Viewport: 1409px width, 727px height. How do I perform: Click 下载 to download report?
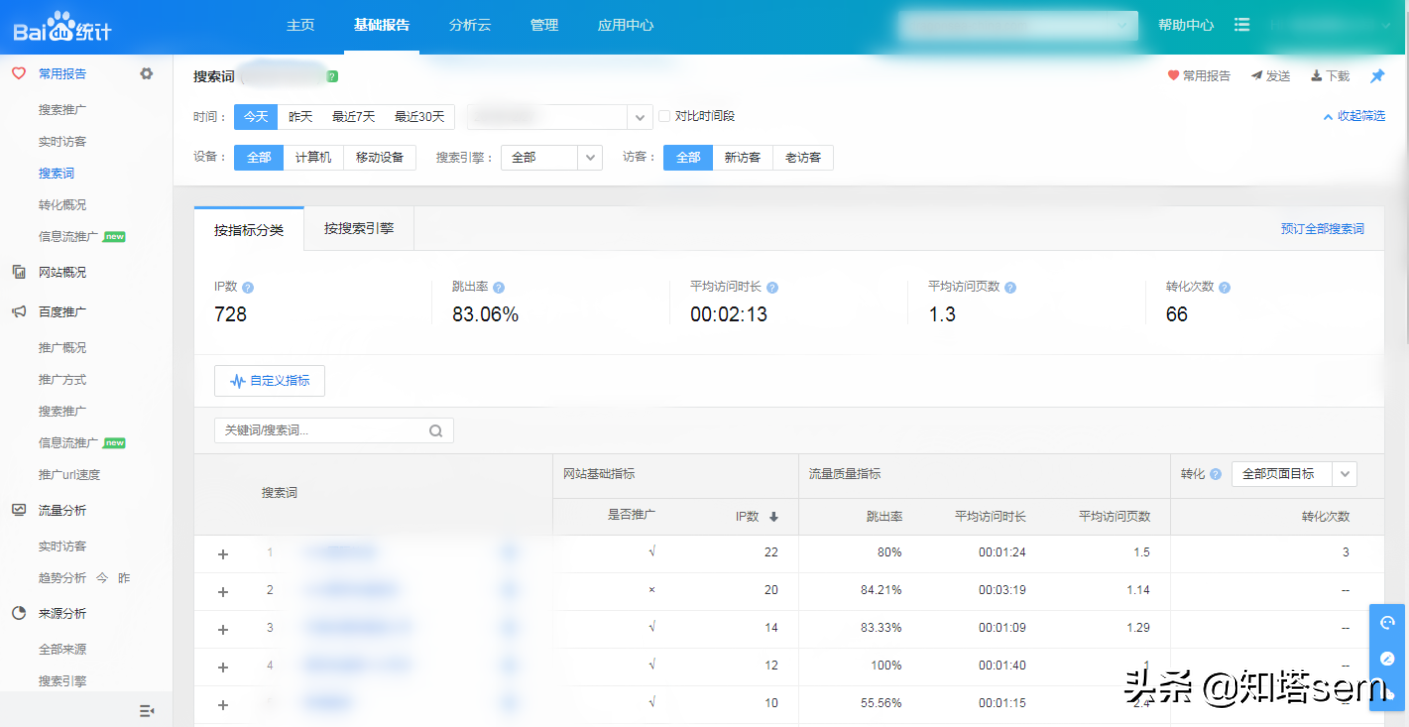[1330, 76]
